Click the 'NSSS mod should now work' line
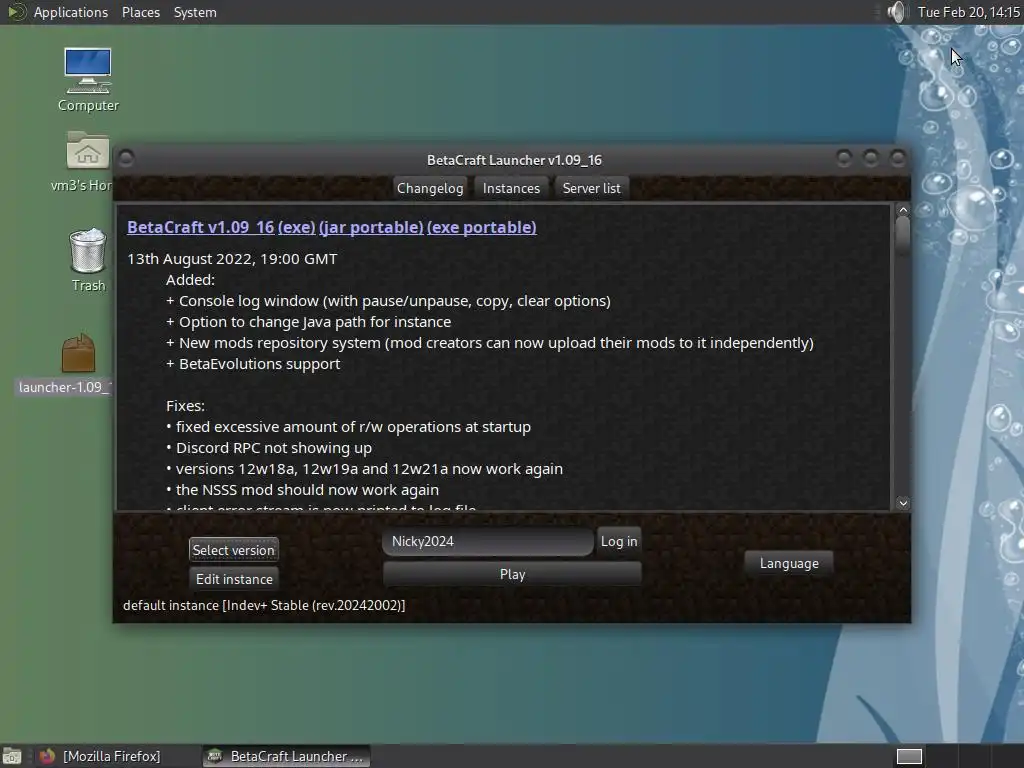 coord(302,490)
